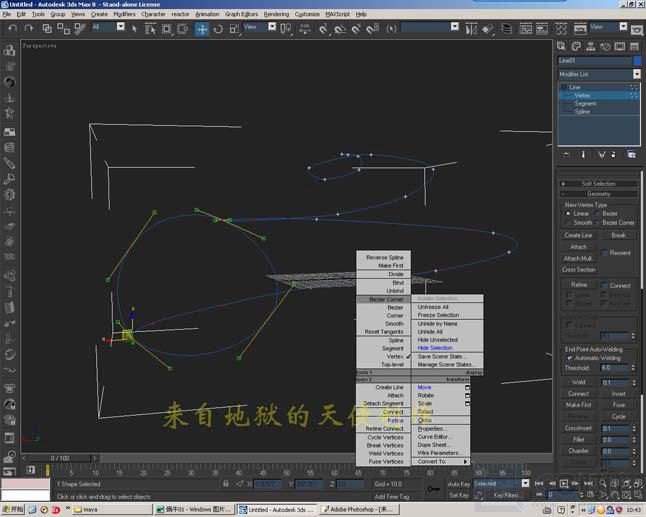Toggle the Auto Key button
Viewport: 646px width, 517px height.
[459, 484]
